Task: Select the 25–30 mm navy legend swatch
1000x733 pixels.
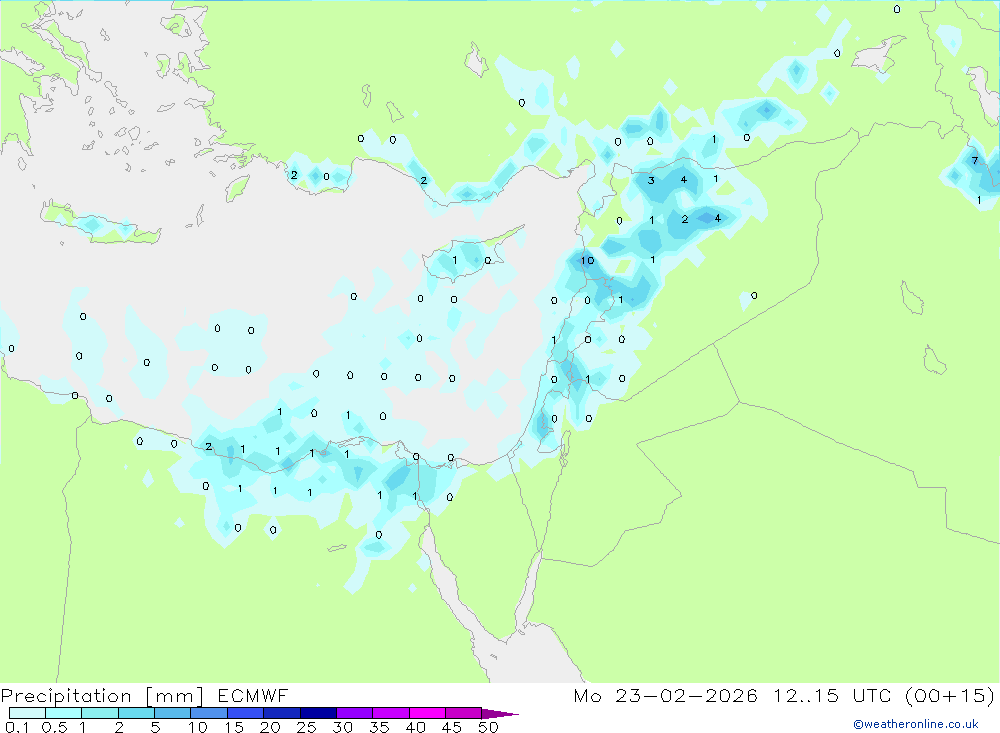Action: pyautogui.click(x=318, y=713)
